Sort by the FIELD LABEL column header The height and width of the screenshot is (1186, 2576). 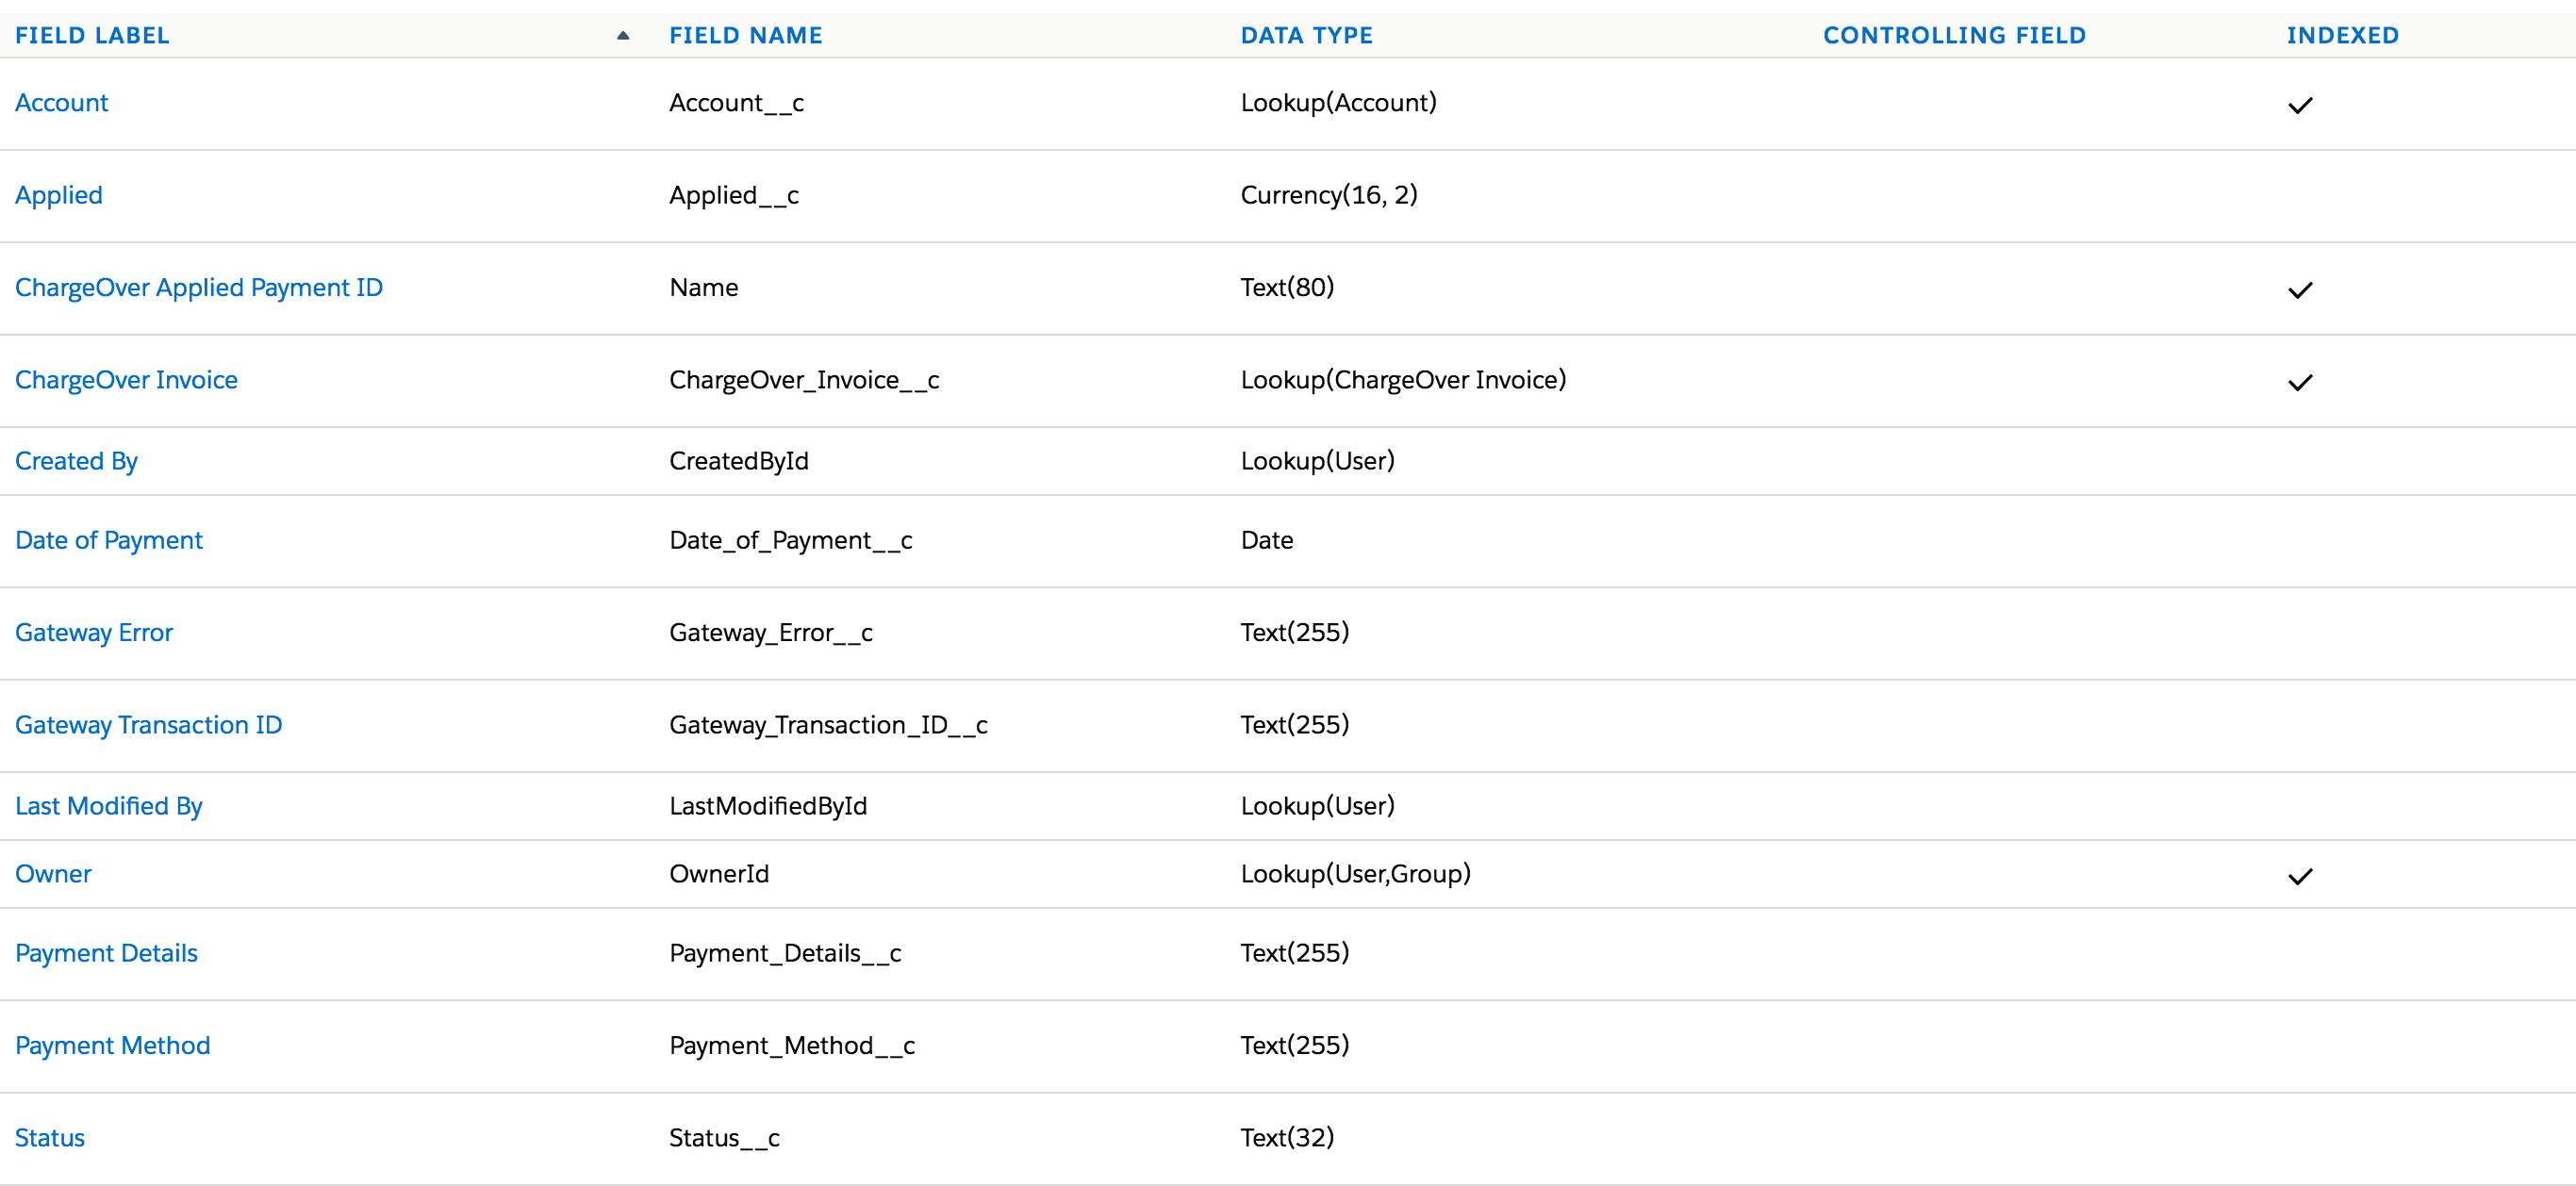pos(92,36)
